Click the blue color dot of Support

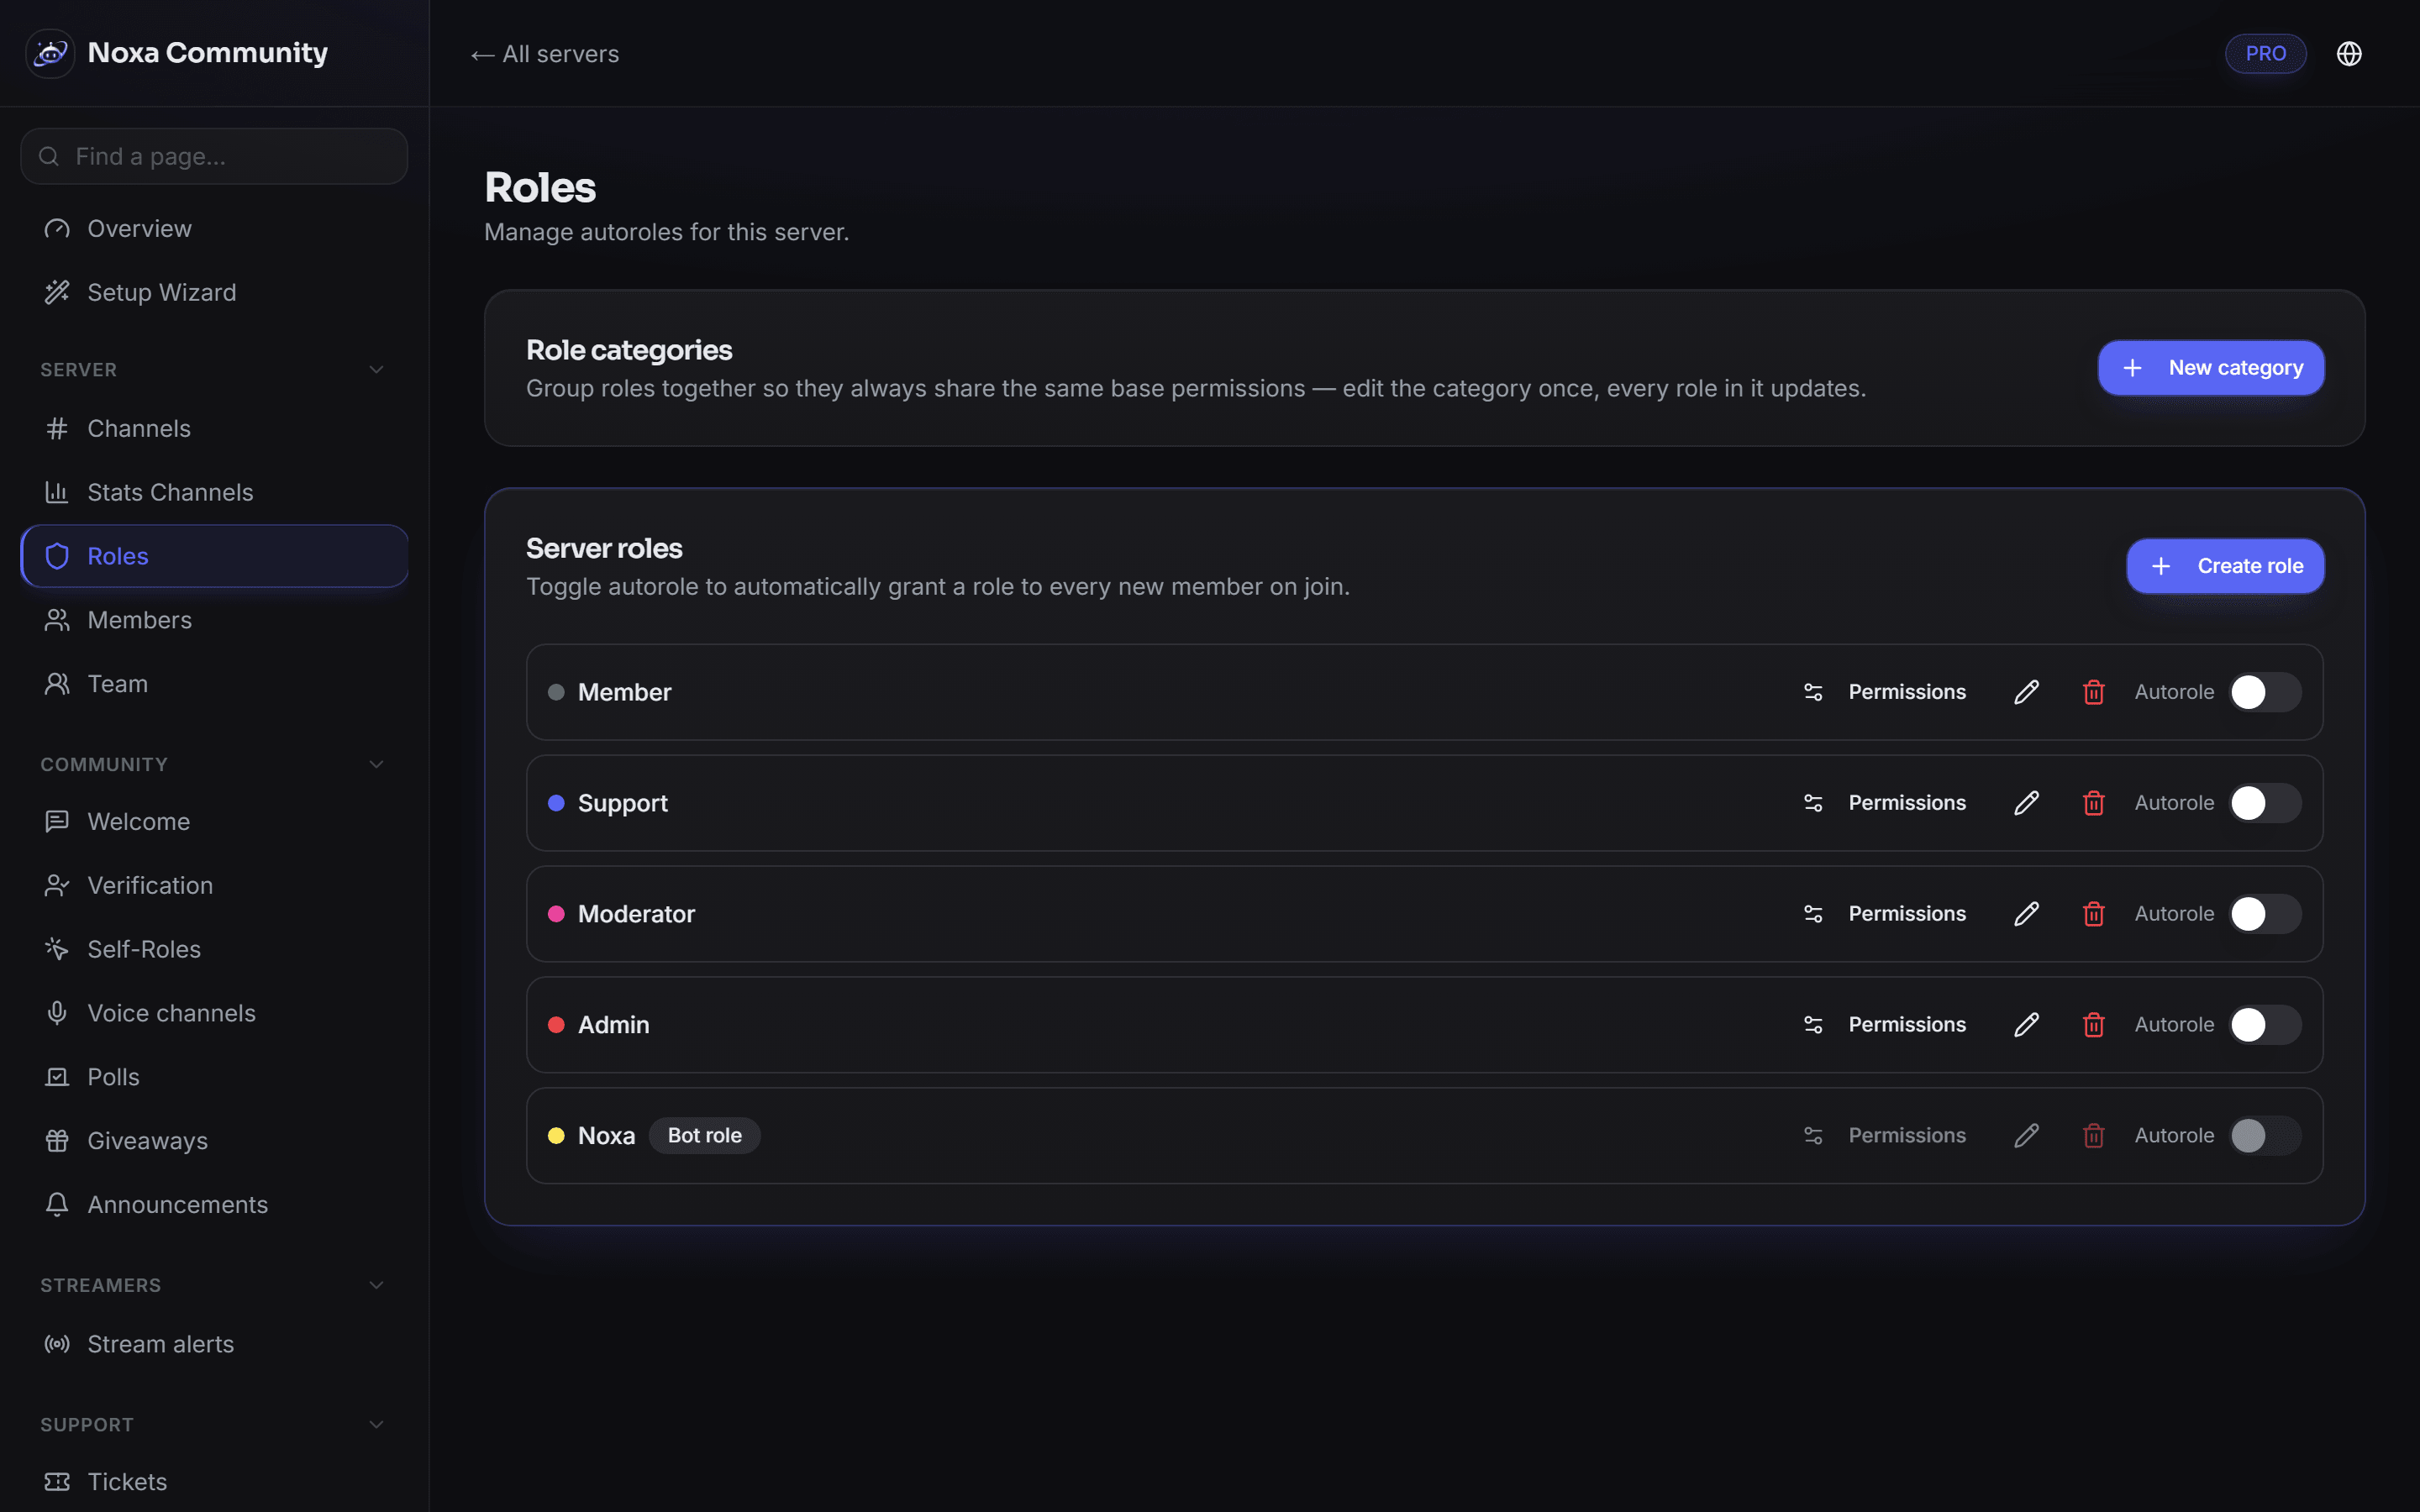[556, 803]
